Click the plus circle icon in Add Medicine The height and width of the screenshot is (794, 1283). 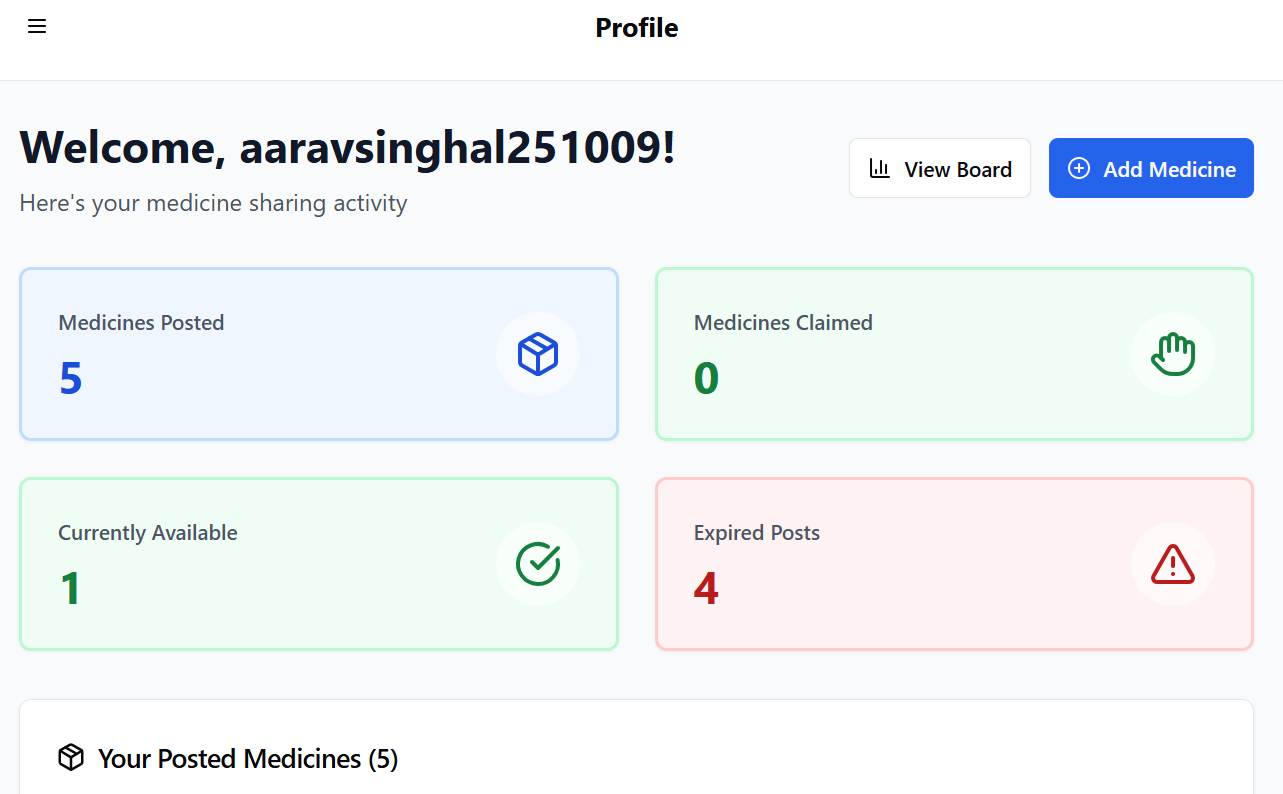coord(1079,168)
